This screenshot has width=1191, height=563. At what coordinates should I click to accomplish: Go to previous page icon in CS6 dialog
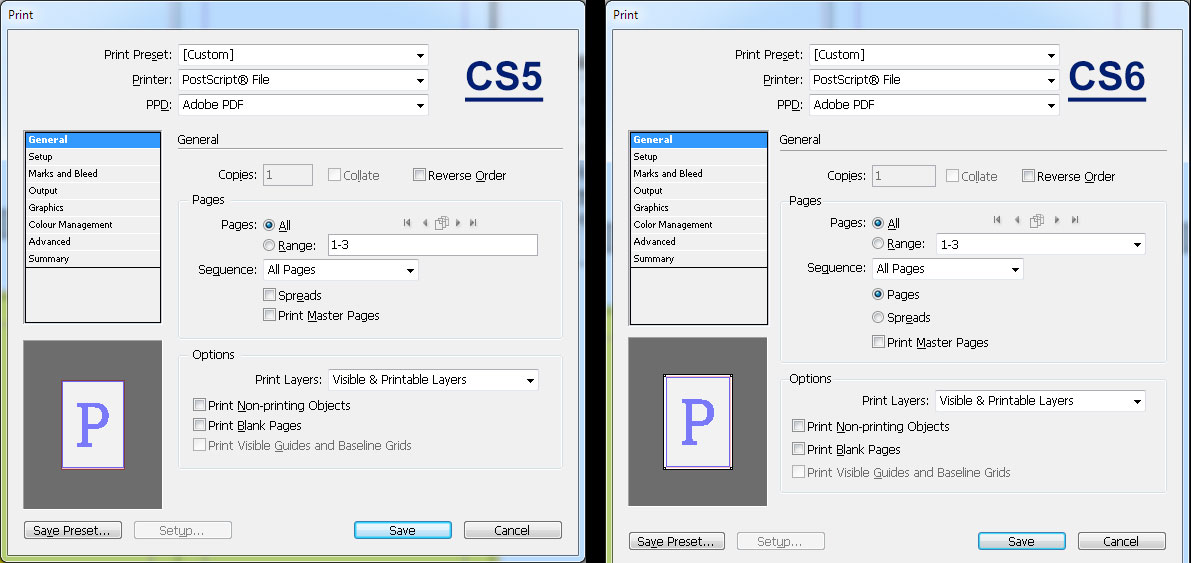pos(1017,220)
